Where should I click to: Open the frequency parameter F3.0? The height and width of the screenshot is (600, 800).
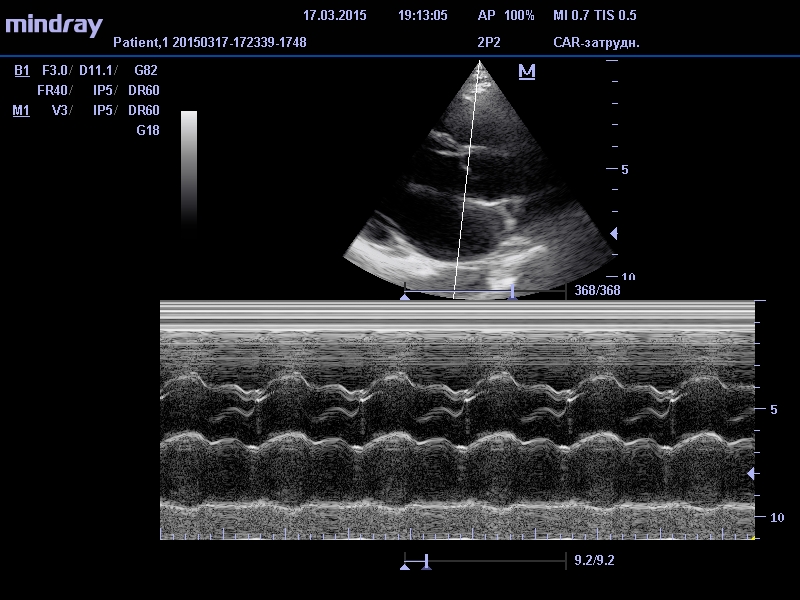click(x=55, y=71)
